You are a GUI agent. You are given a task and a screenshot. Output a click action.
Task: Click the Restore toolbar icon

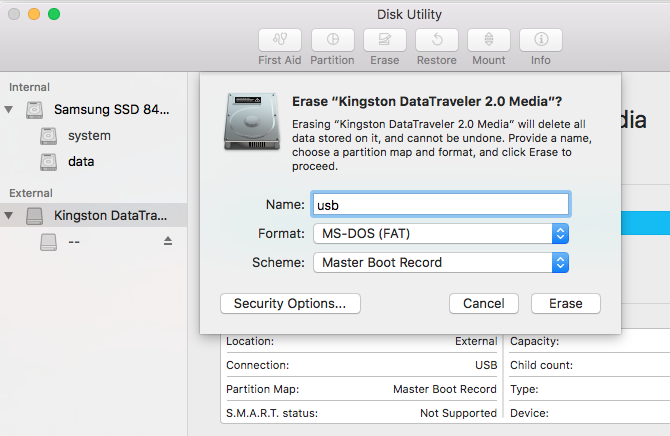click(437, 40)
